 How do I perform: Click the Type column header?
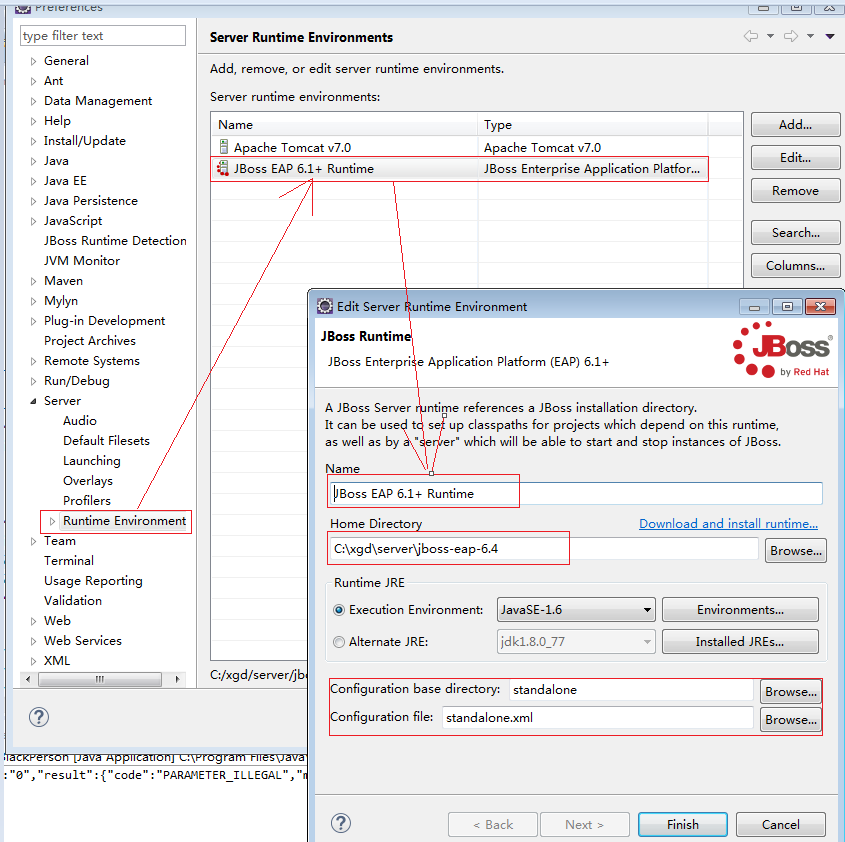point(592,125)
